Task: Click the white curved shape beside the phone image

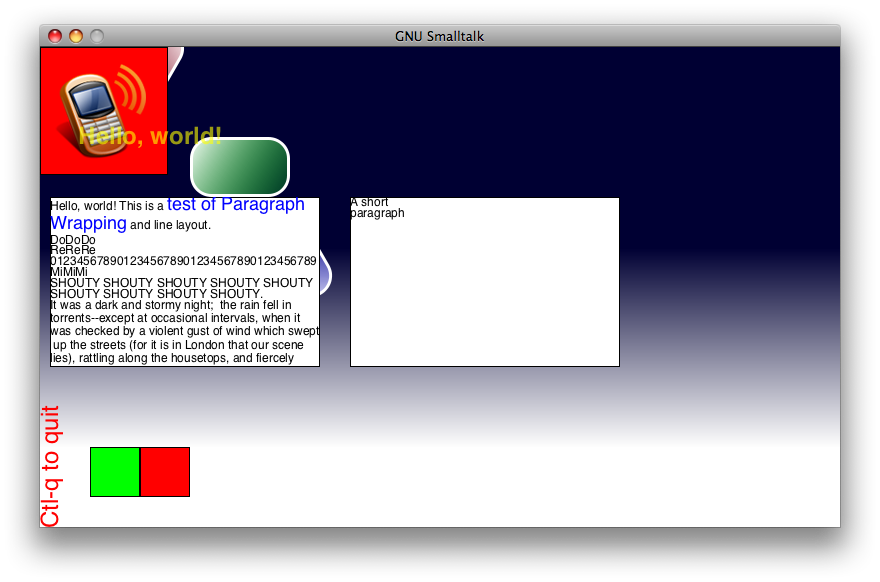Action: pyautogui.click(x=175, y=62)
